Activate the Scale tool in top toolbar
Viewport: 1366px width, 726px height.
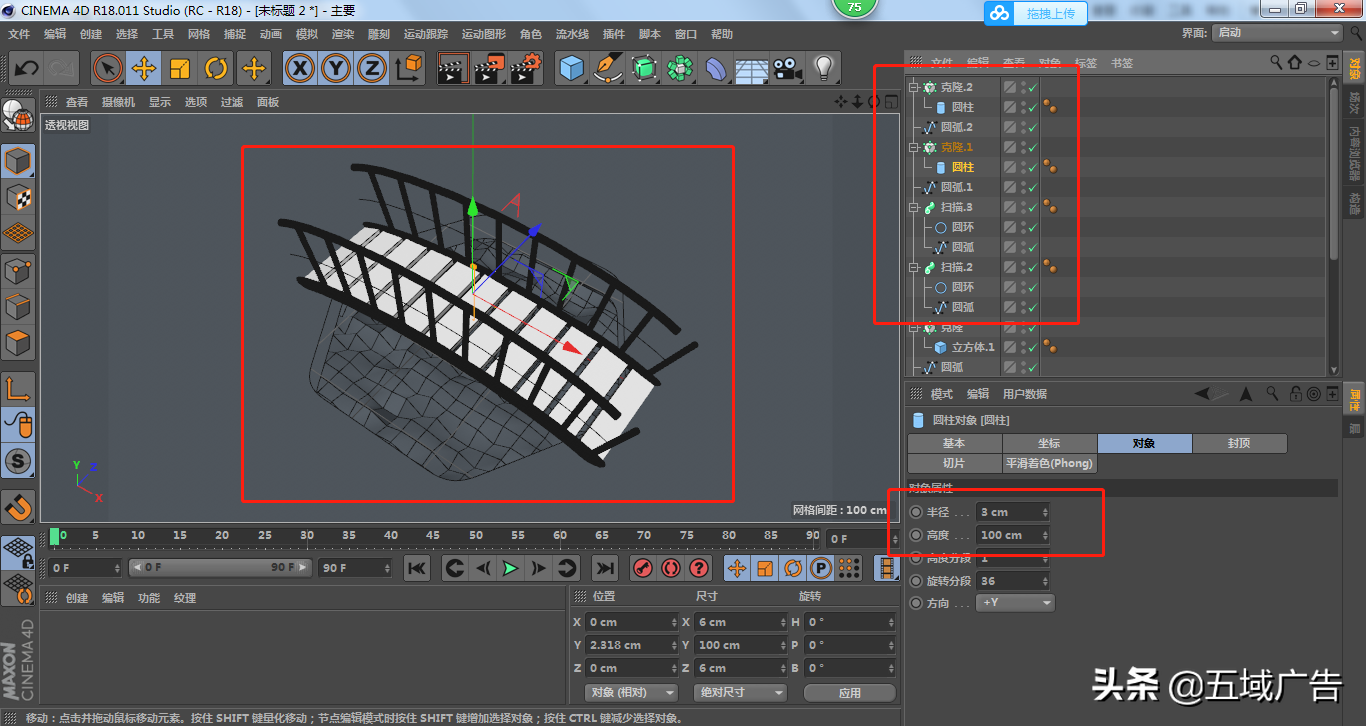click(x=180, y=69)
